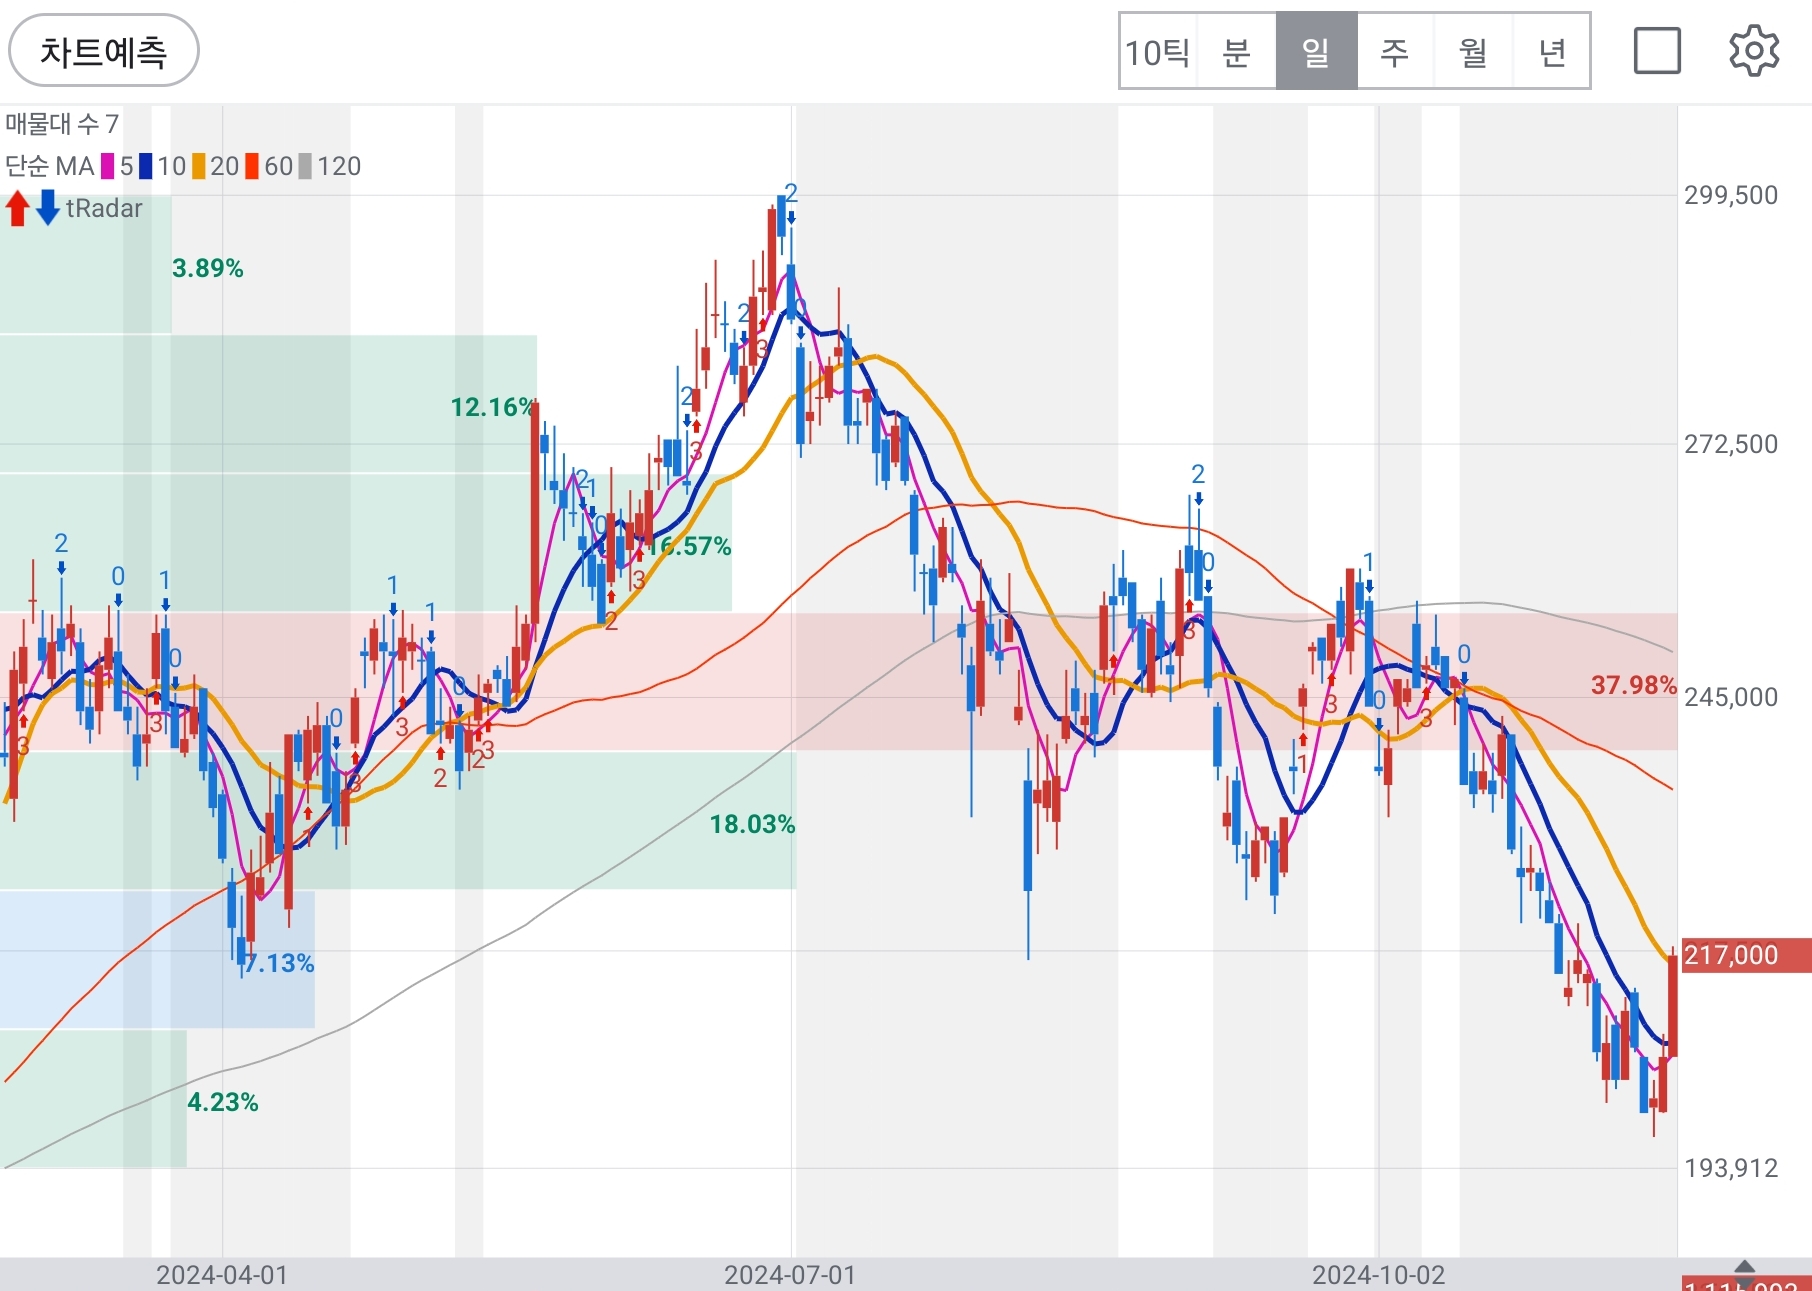This screenshot has height=1291, width=1812.
Task: Click the 245,000 price axis label
Action: (x=1731, y=697)
